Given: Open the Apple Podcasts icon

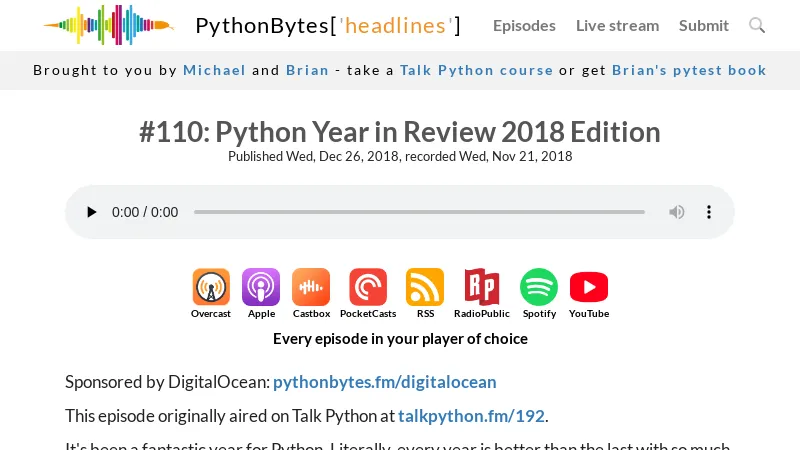Looking at the screenshot, I should pos(261,287).
